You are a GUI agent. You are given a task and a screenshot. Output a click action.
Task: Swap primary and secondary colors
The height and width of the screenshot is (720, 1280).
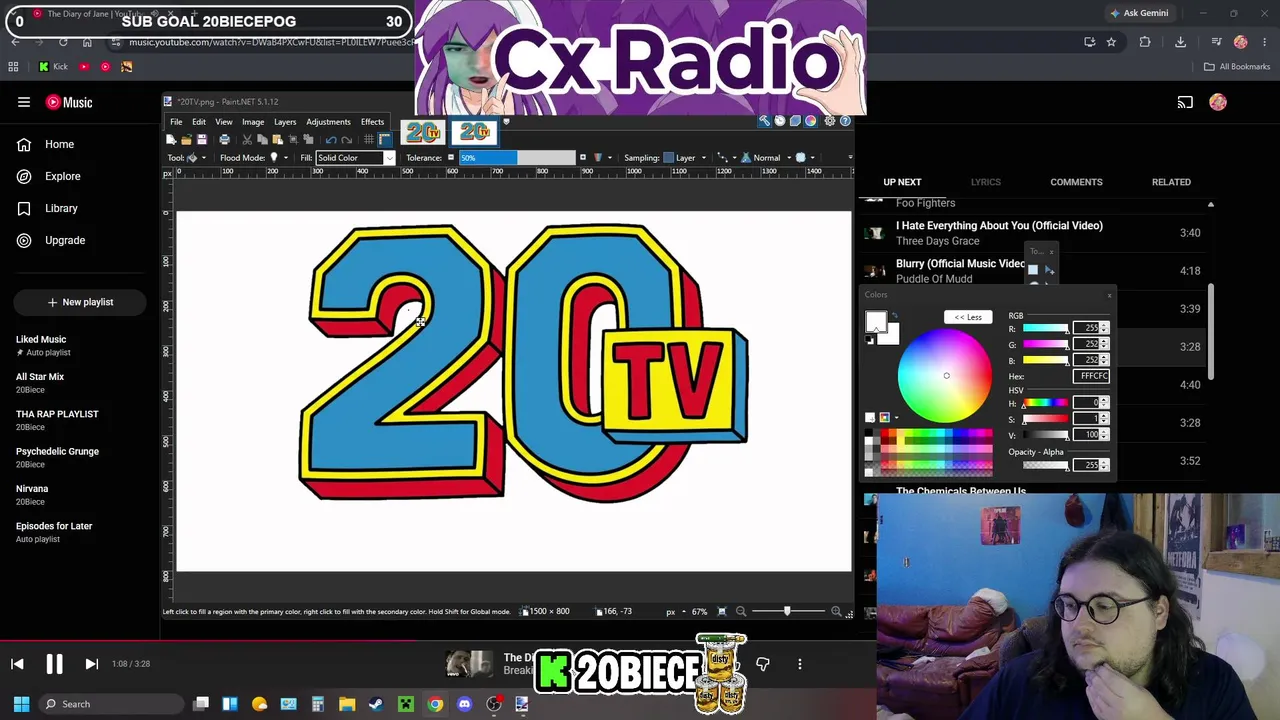(x=894, y=317)
